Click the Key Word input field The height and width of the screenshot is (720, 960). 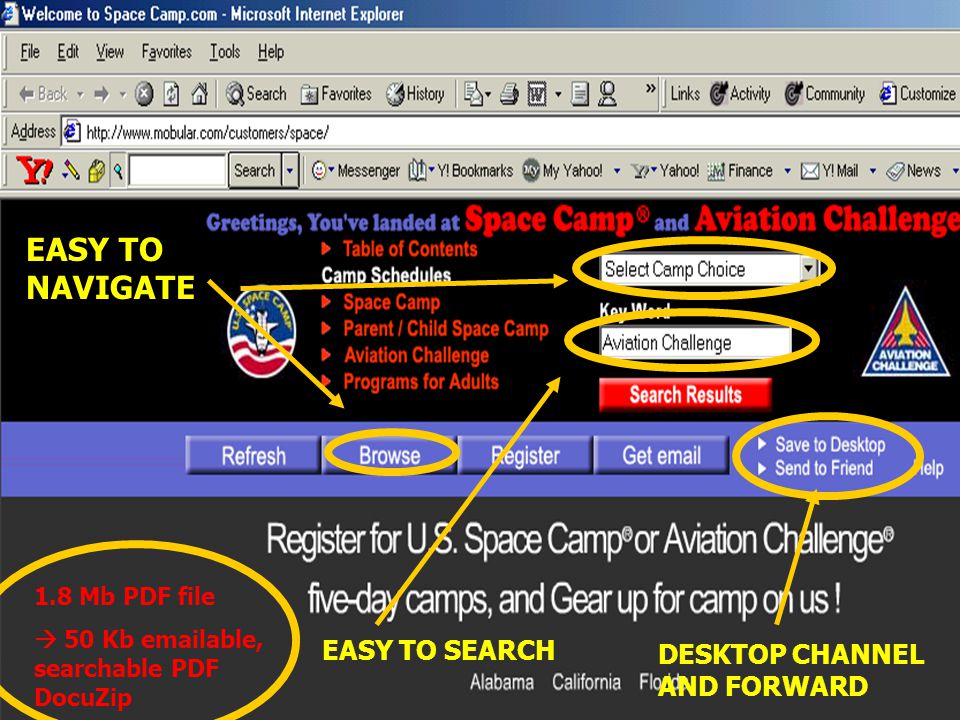tap(696, 342)
